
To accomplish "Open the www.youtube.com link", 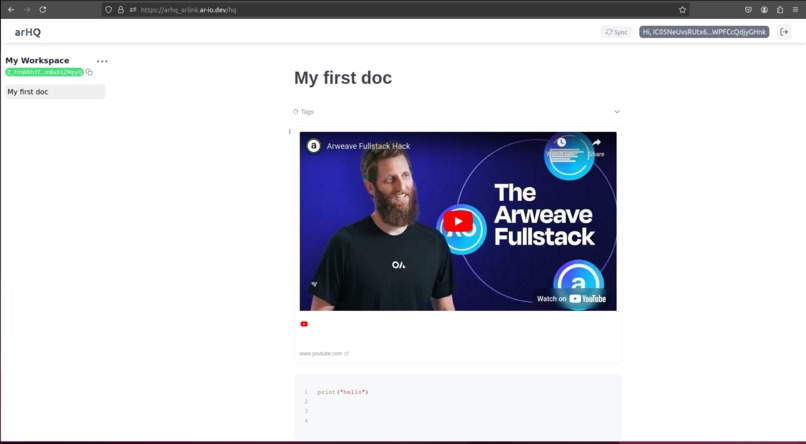I will pos(324,354).
